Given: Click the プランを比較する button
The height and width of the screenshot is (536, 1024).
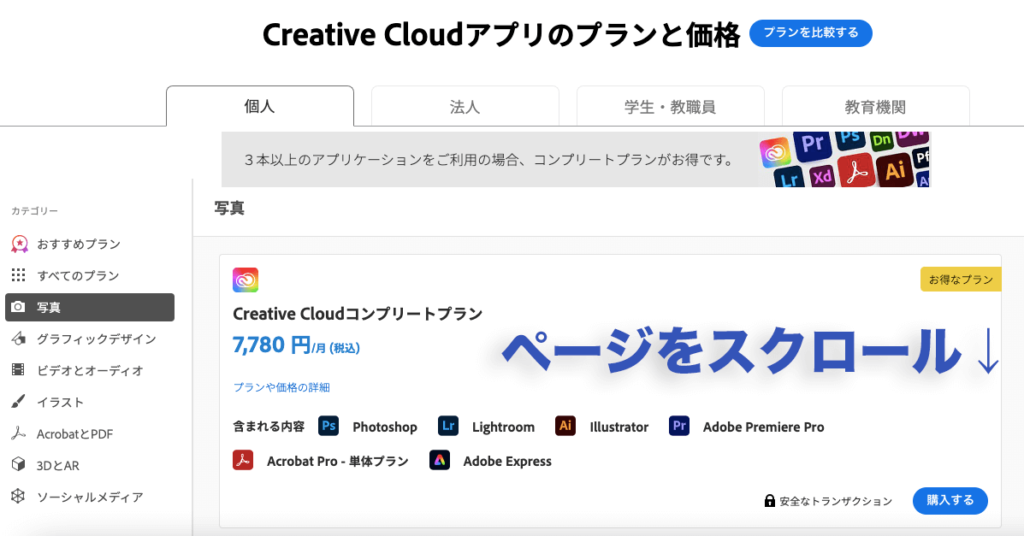Looking at the screenshot, I should [810, 33].
